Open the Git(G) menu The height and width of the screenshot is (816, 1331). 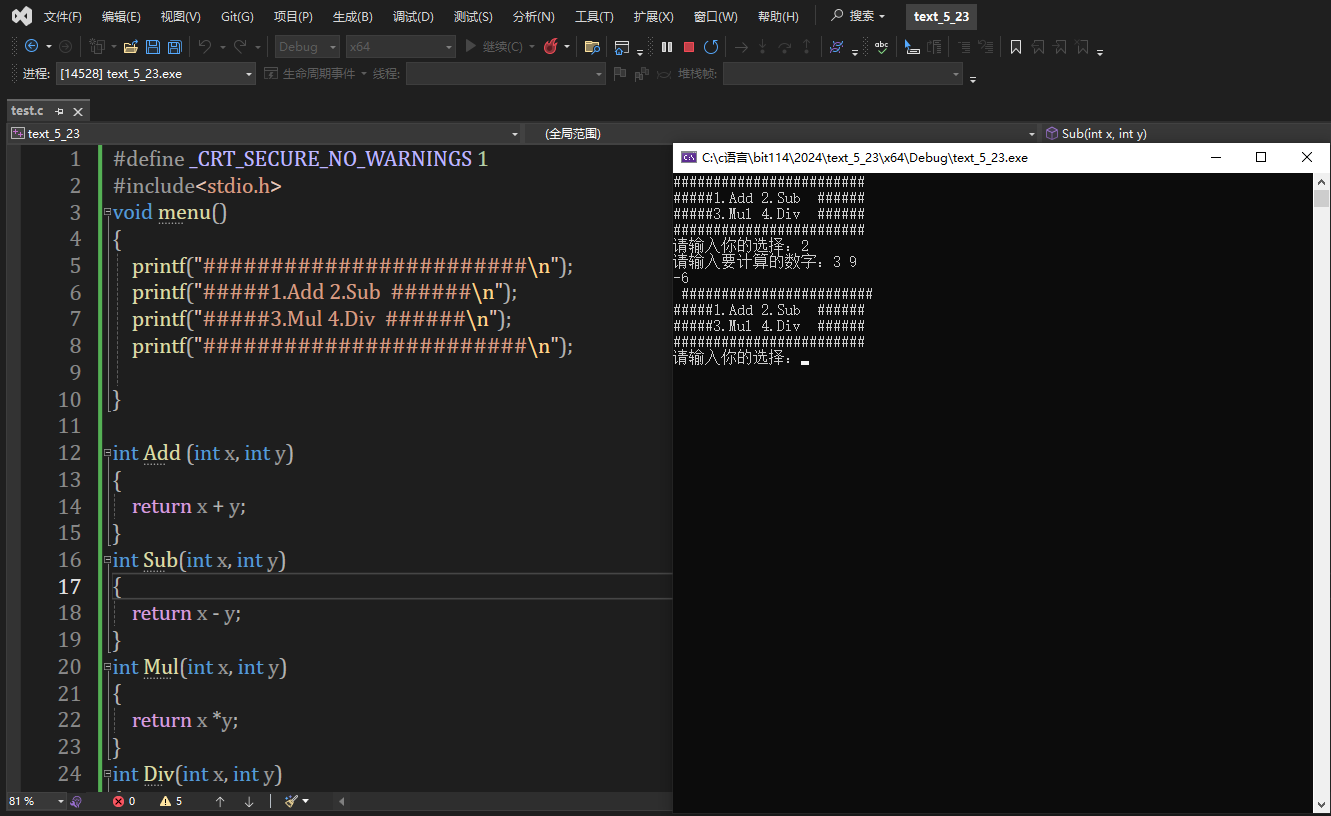tap(237, 16)
